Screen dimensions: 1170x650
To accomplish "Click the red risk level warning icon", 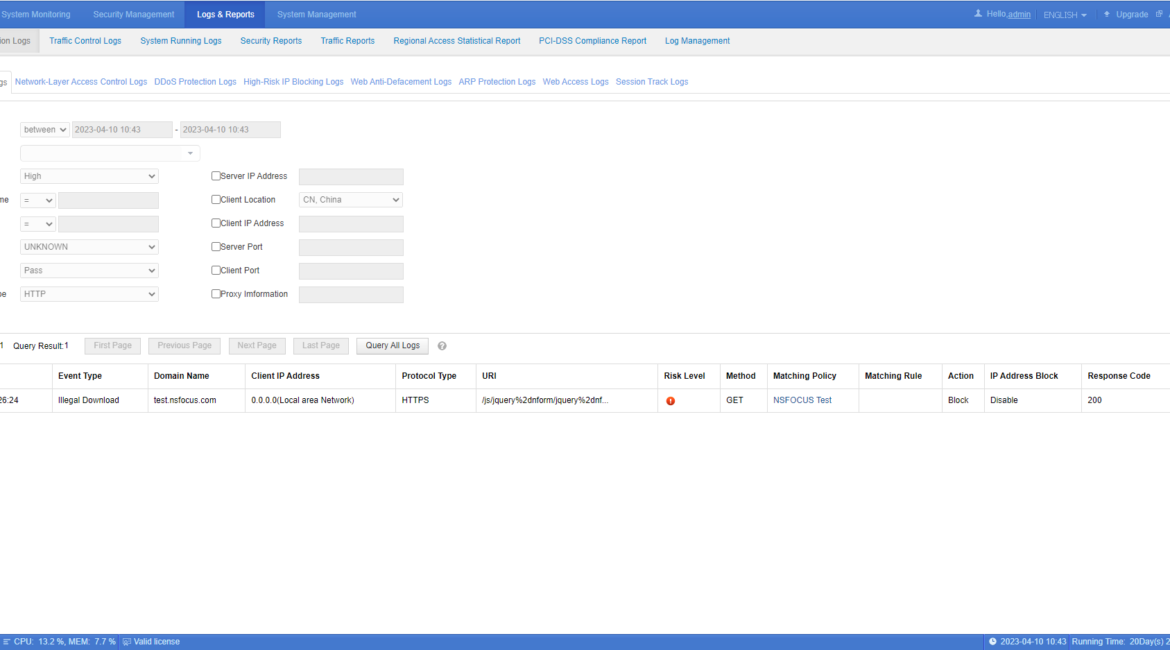I will [670, 400].
